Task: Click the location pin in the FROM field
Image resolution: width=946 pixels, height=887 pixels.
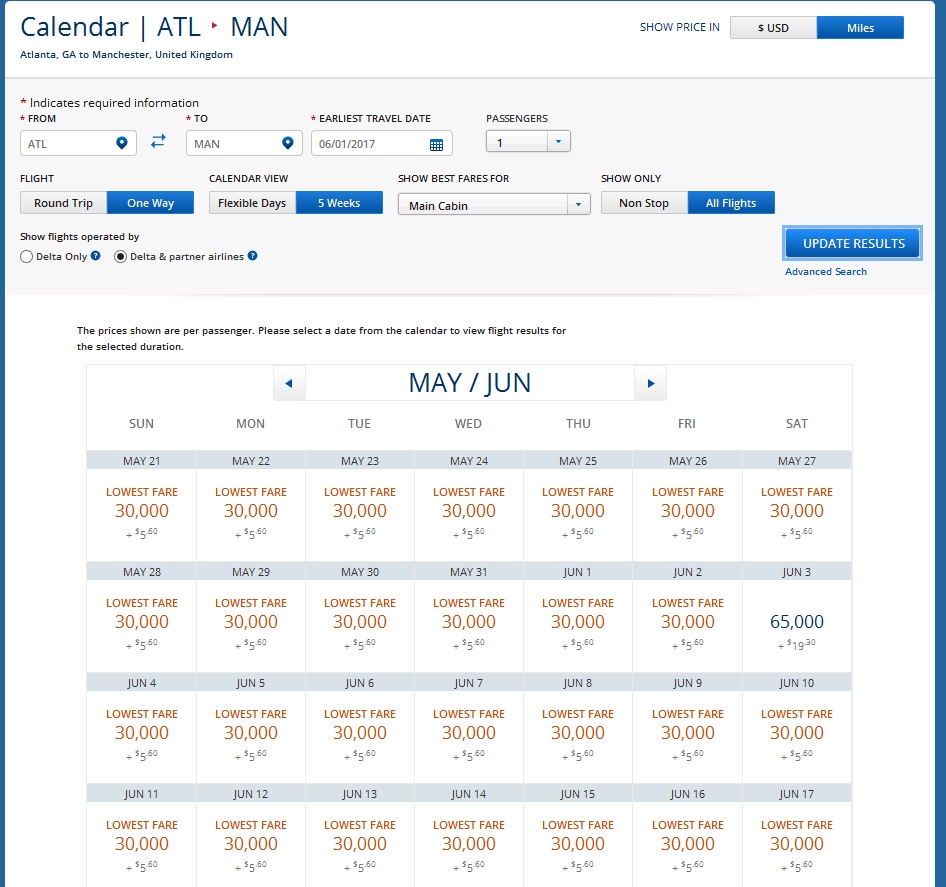Action: click(x=122, y=143)
